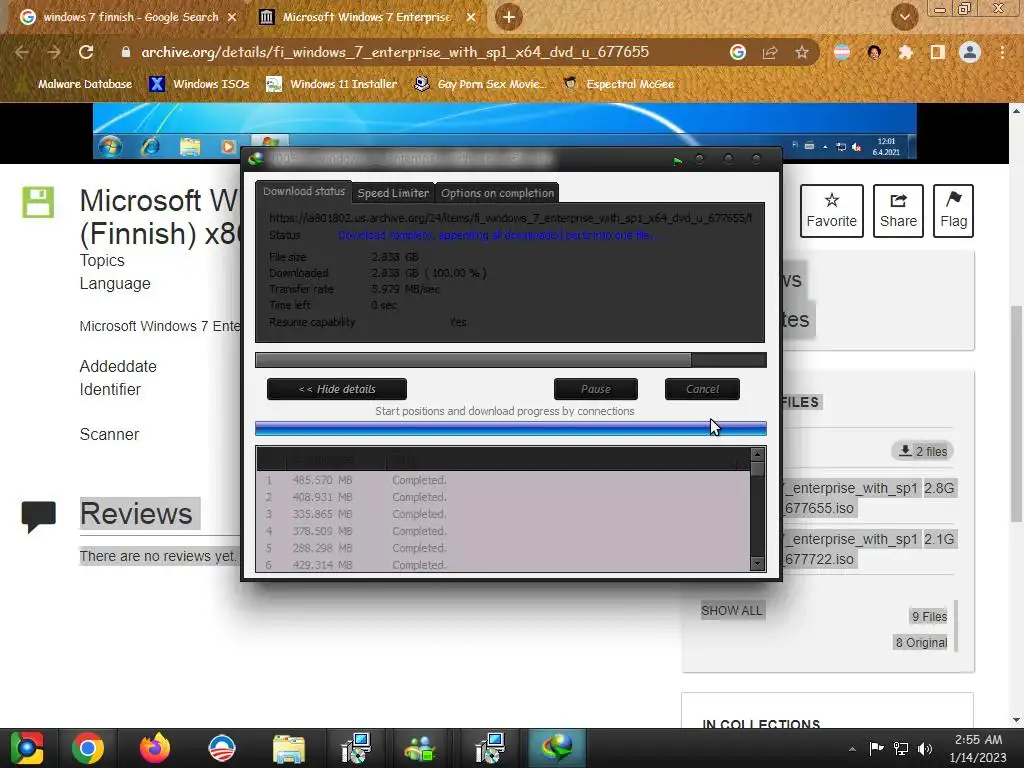Viewport: 1024px width, 768px height.
Task: Download 2 files link
Action: [922, 451]
